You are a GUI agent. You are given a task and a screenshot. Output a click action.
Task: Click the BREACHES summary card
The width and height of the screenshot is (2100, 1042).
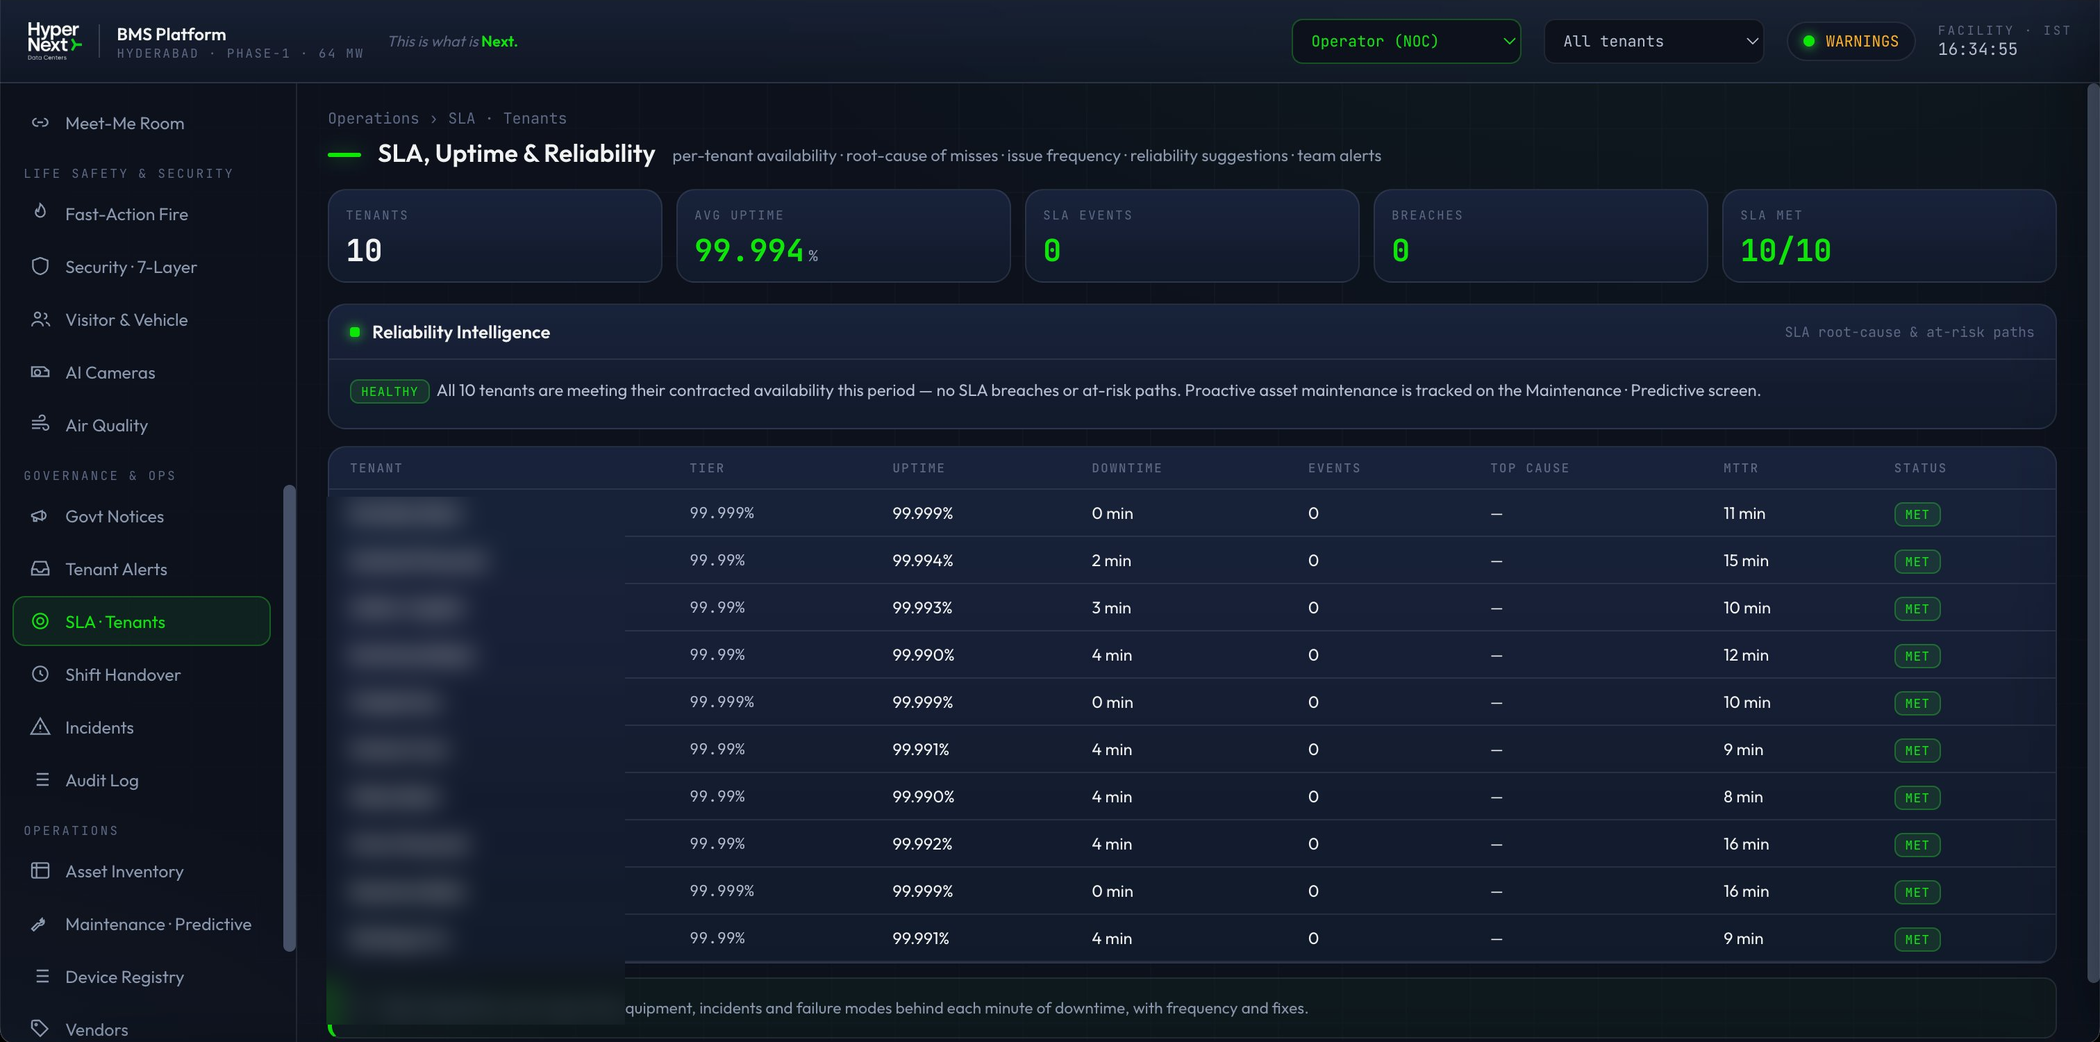(1540, 236)
